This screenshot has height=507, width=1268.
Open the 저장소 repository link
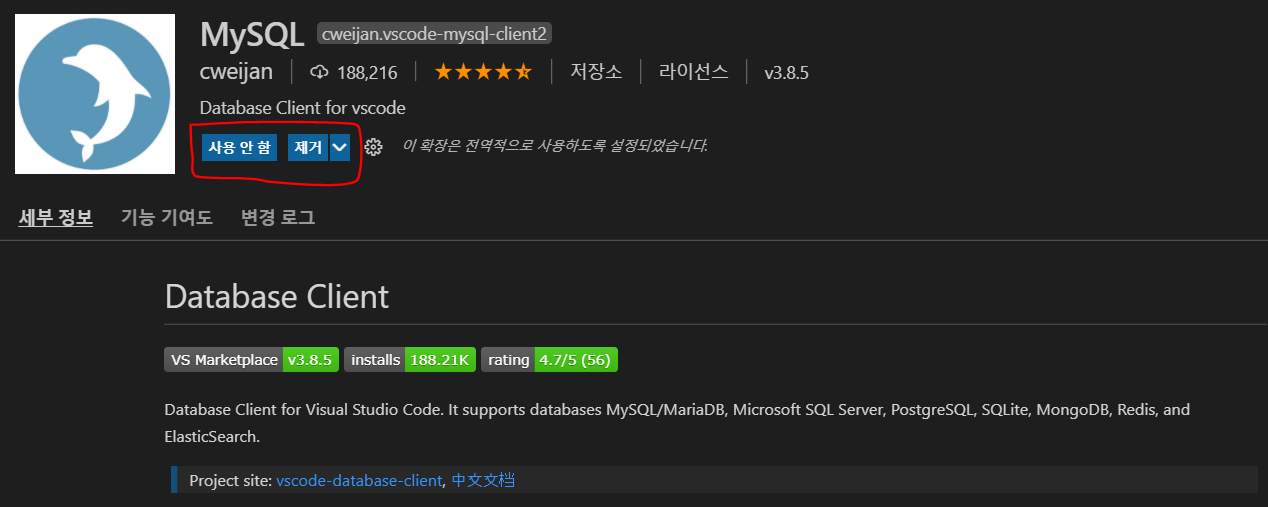(596, 72)
